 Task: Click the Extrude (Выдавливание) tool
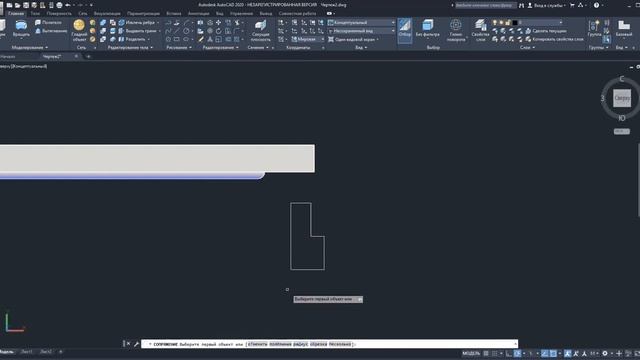(51, 31)
